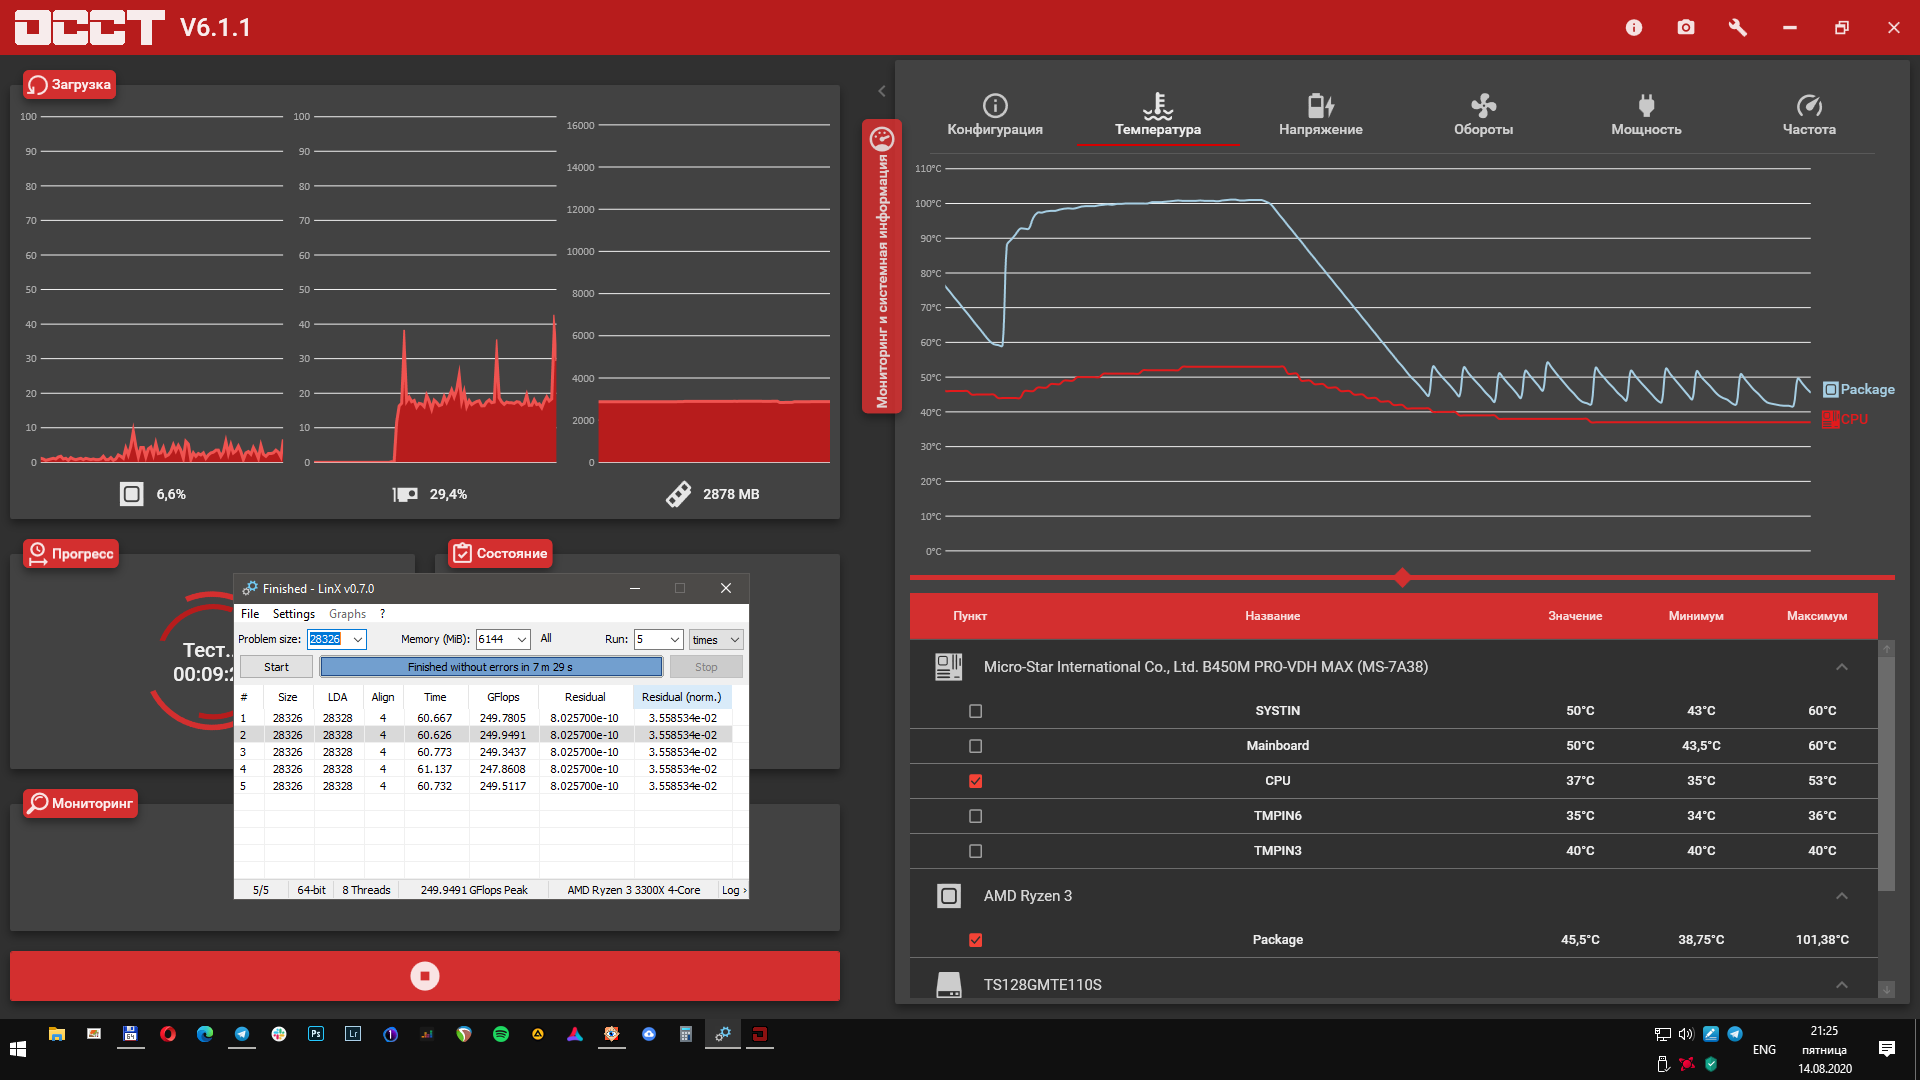The height and width of the screenshot is (1080, 1920).
Task: Open settings via the wrench icon
Action: pyautogui.click(x=1738, y=28)
